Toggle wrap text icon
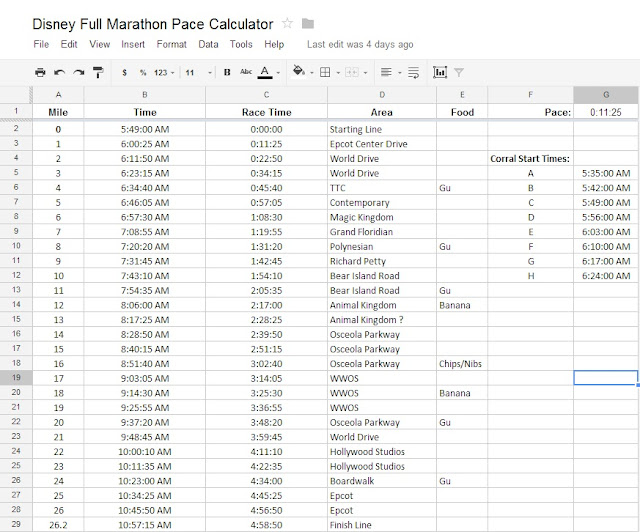This screenshot has width=640, height=532. pyautogui.click(x=413, y=72)
